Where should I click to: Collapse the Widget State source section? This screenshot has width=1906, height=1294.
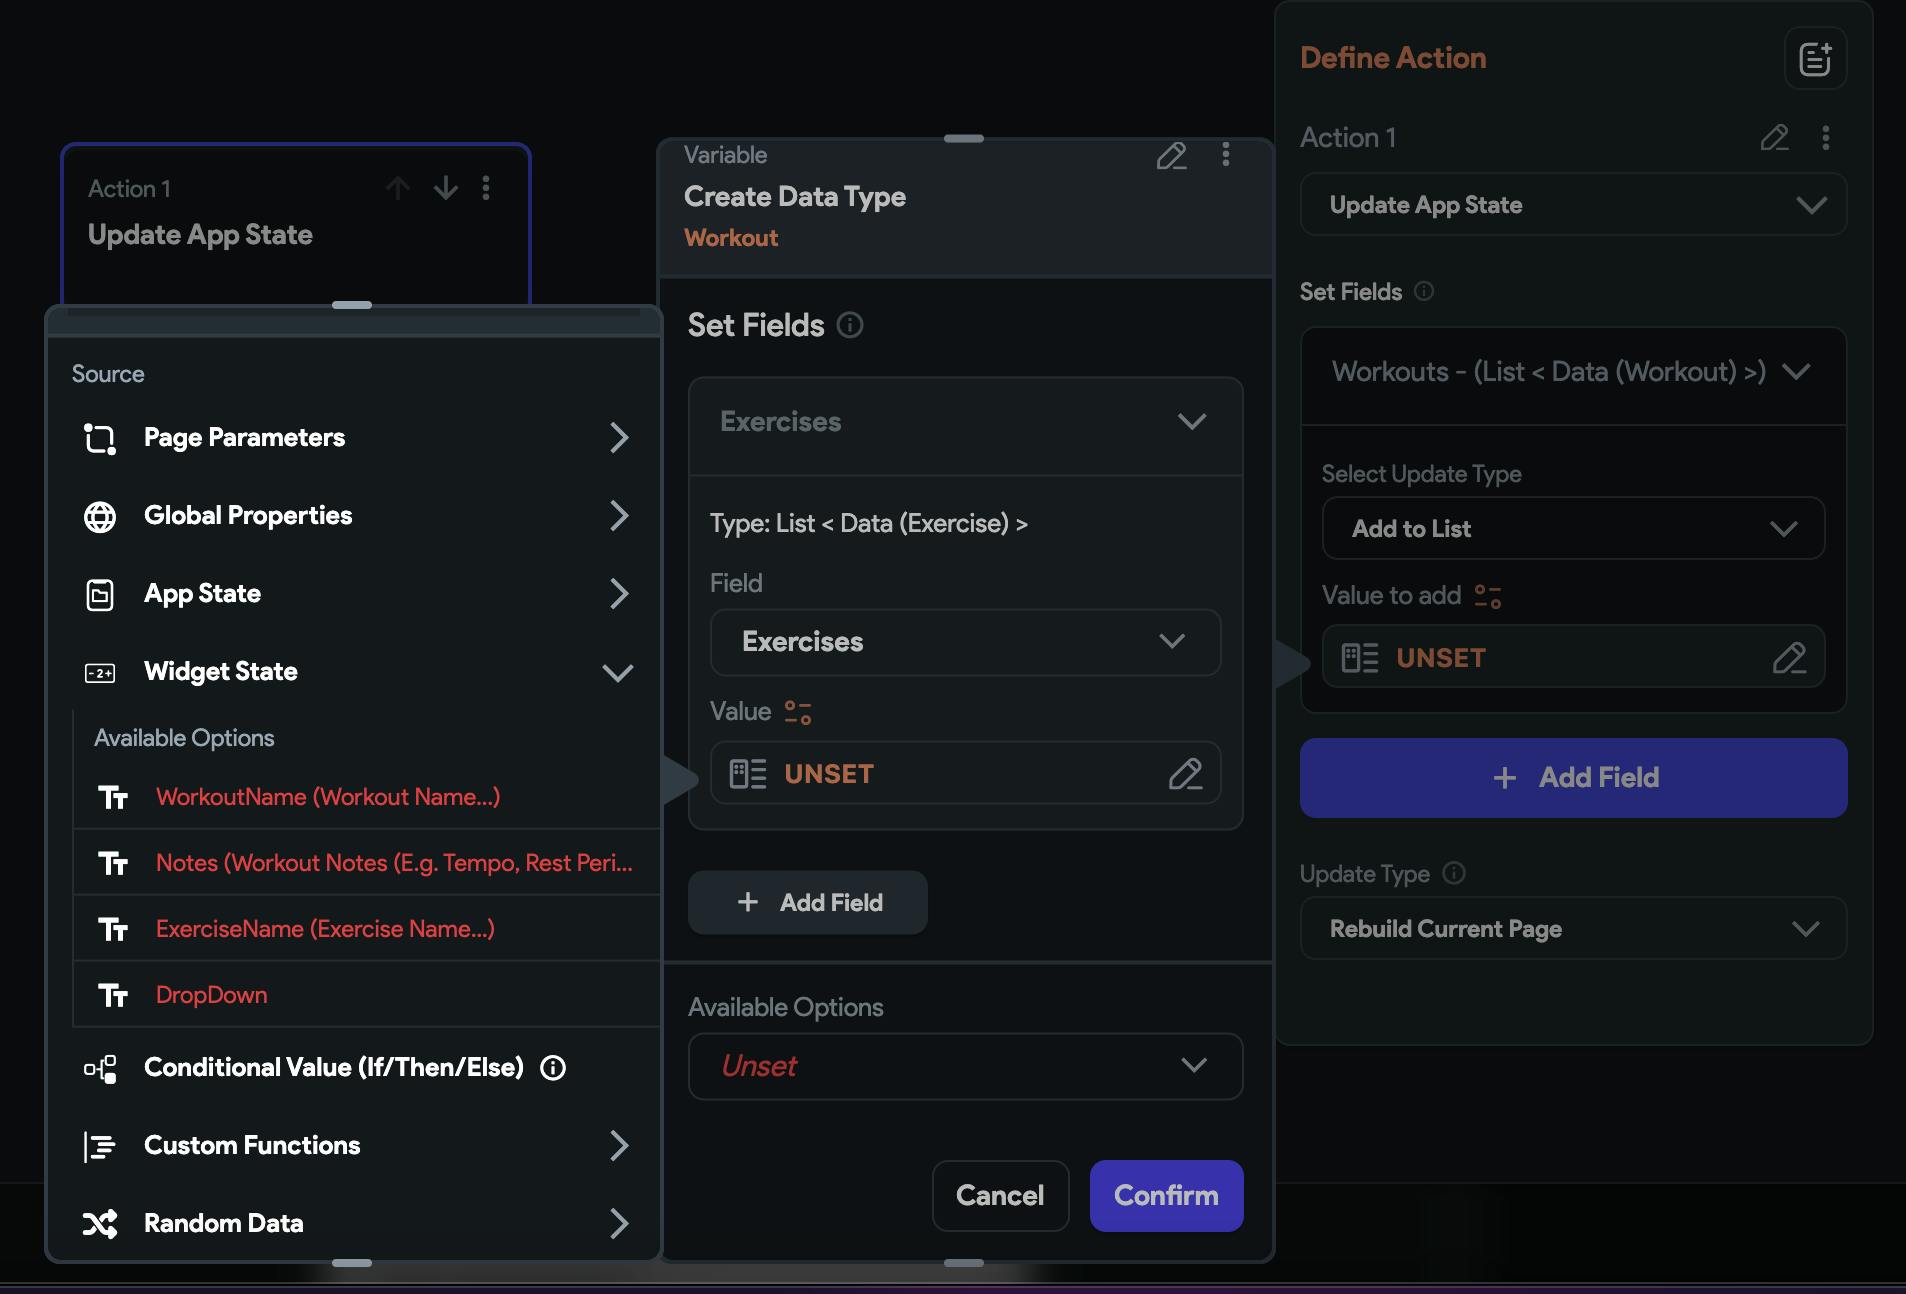(x=618, y=672)
